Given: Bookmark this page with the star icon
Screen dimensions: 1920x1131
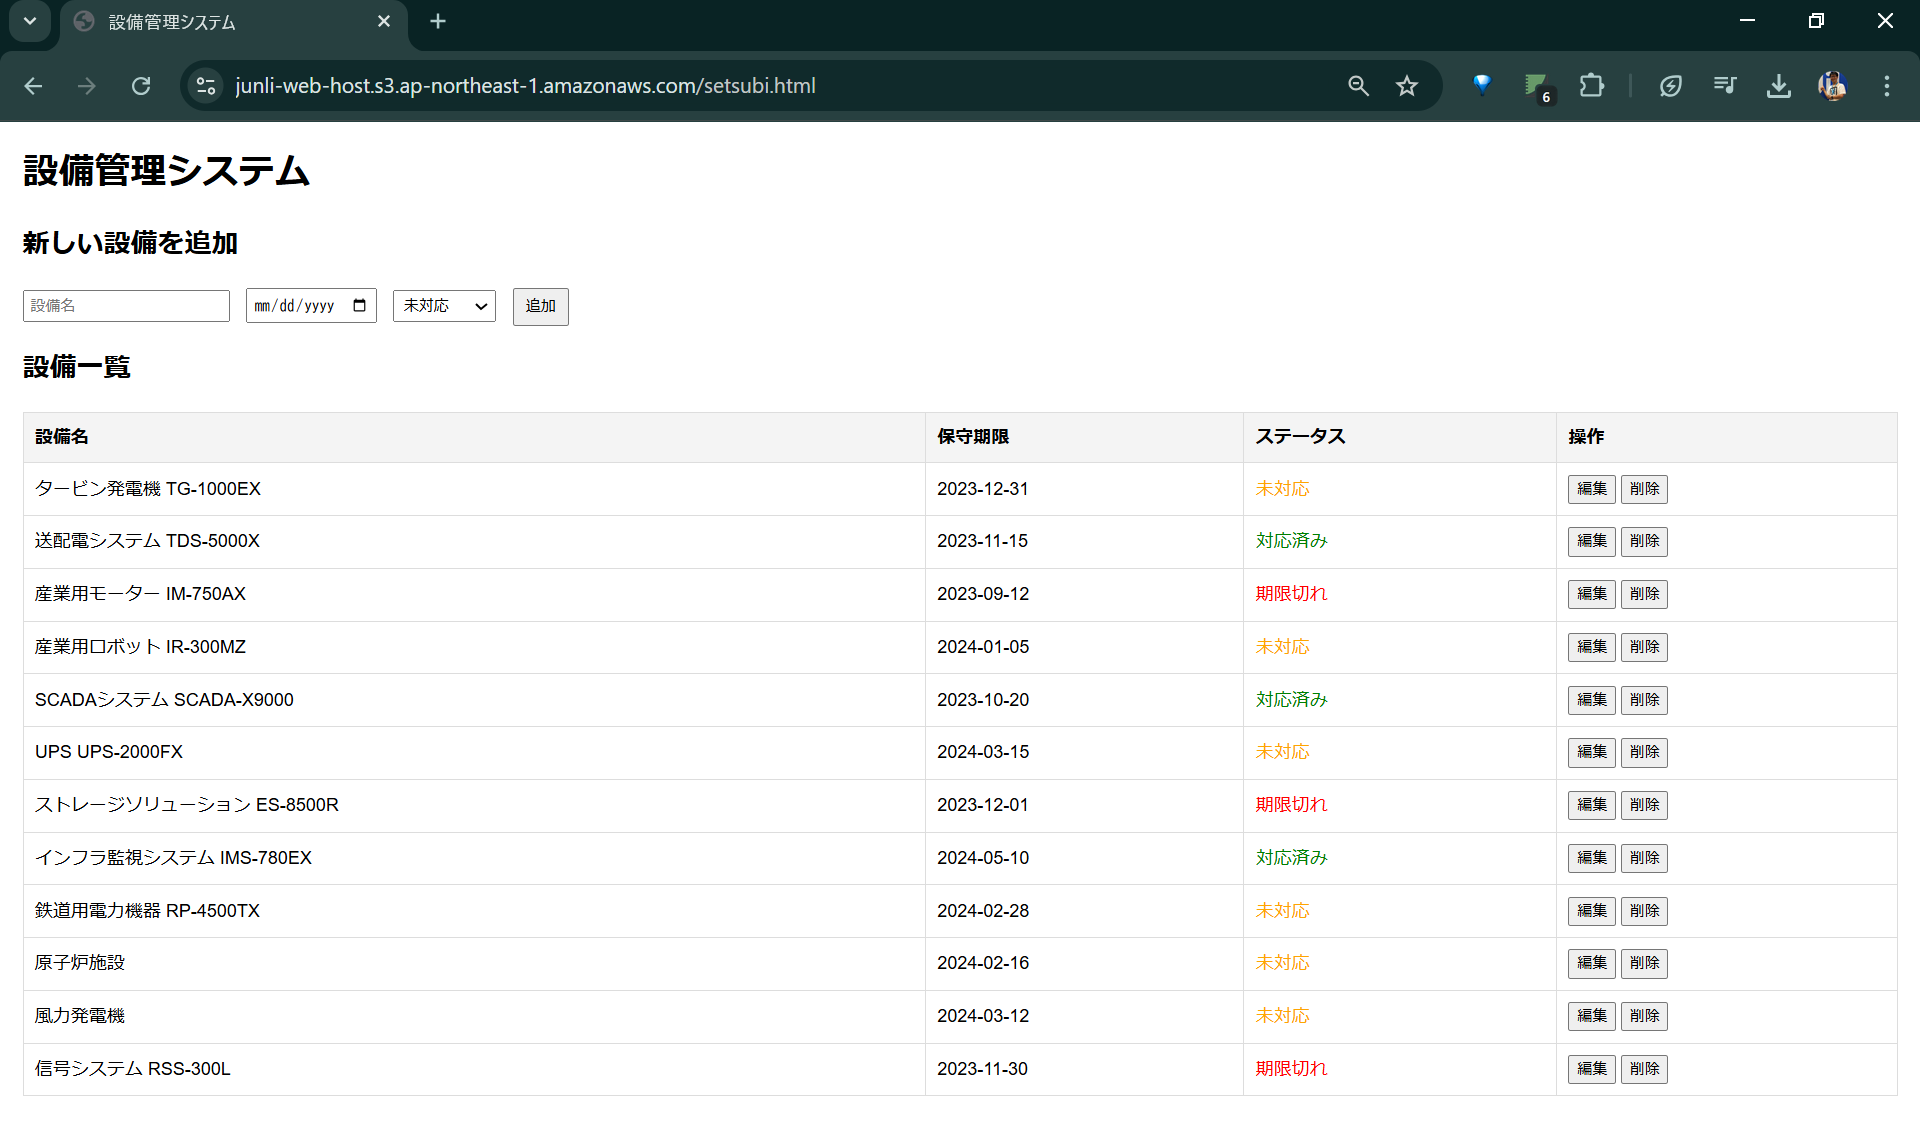Looking at the screenshot, I should [x=1407, y=86].
